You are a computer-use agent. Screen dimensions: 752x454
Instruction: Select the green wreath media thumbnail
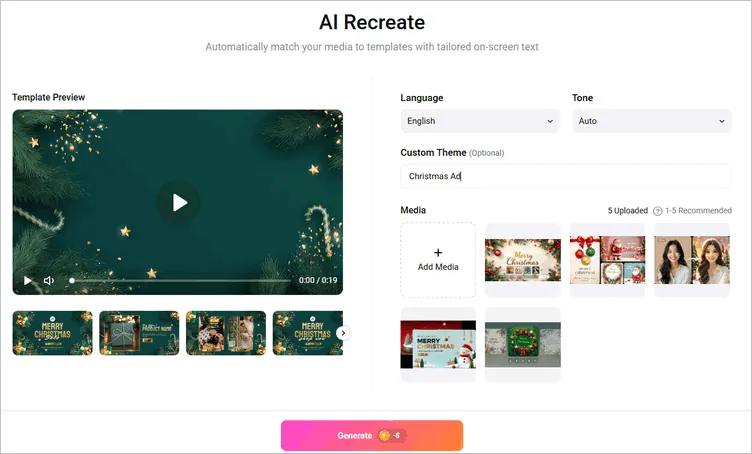523,345
